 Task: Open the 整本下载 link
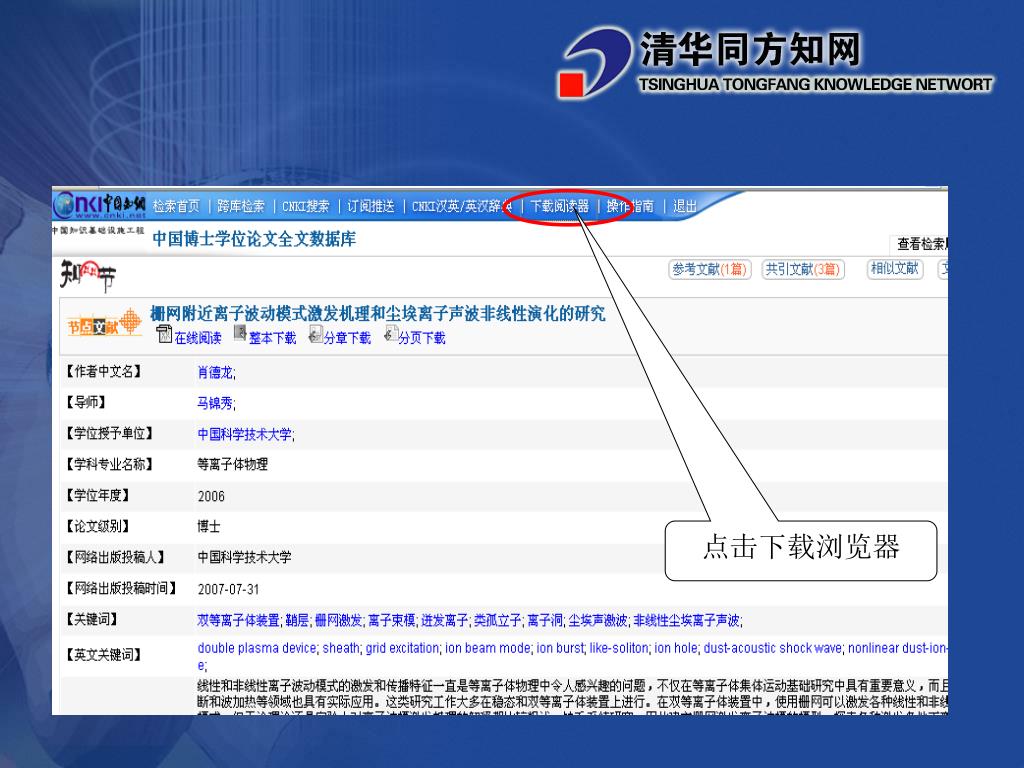tap(272, 338)
